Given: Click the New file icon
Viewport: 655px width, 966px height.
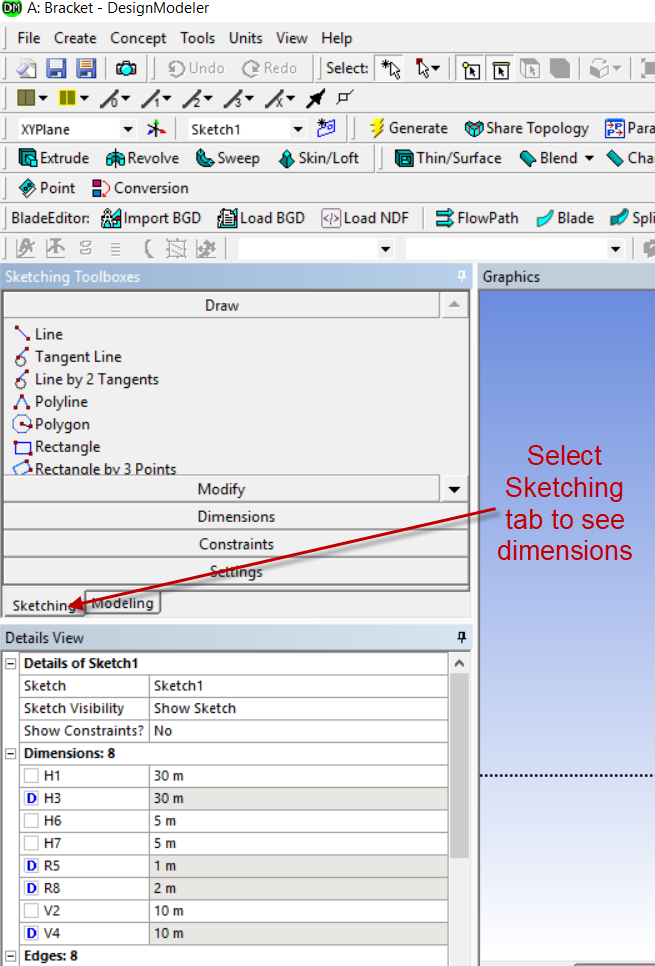Looking at the screenshot, I should pos(26,68).
